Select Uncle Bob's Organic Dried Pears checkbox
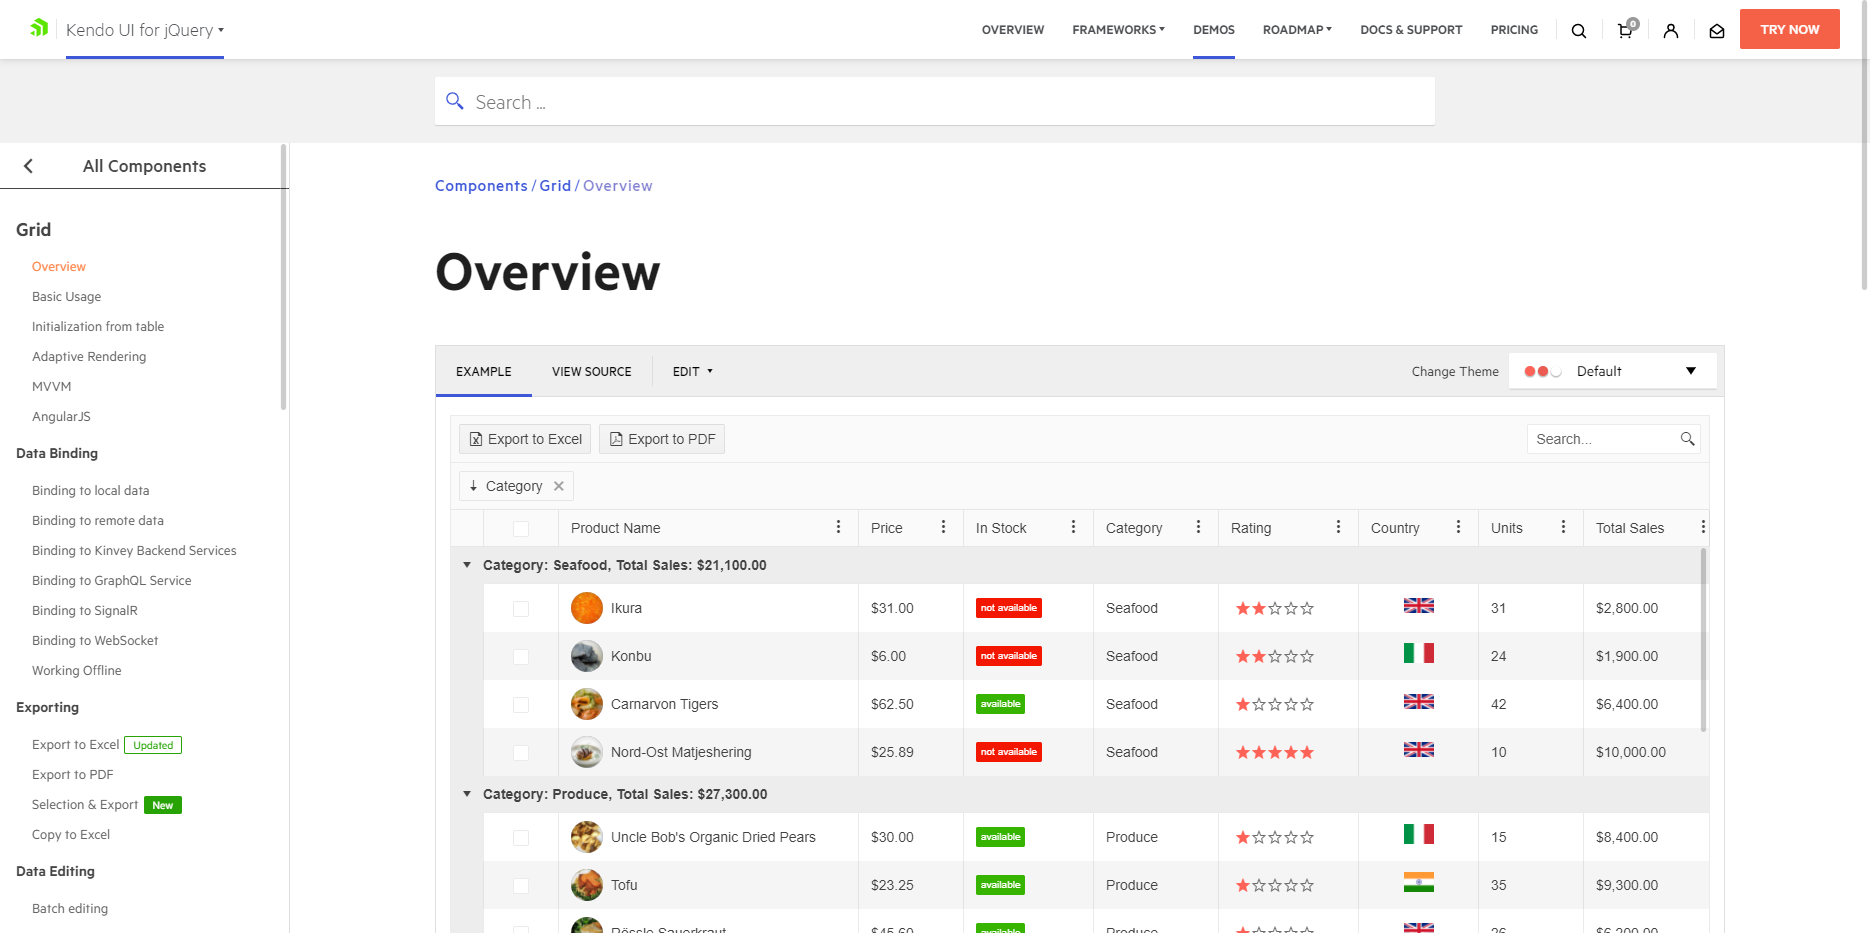 (521, 838)
